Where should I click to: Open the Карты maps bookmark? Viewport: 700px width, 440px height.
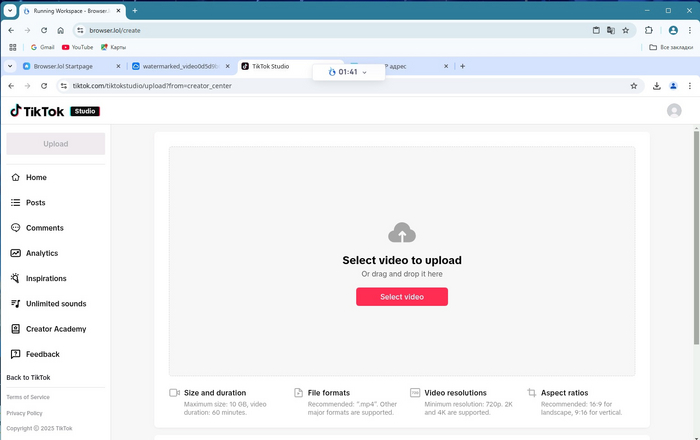pos(113,47)
